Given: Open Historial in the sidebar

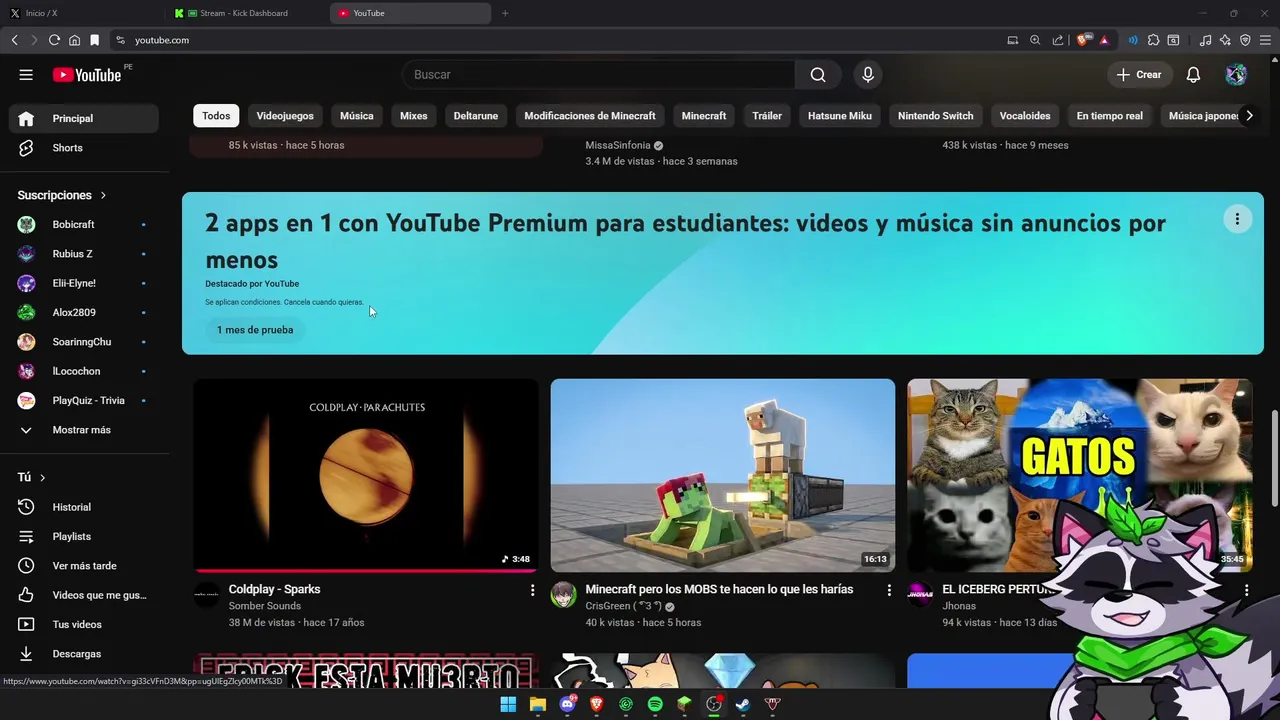Looking at the screenshot, I should tap(84, 507).
